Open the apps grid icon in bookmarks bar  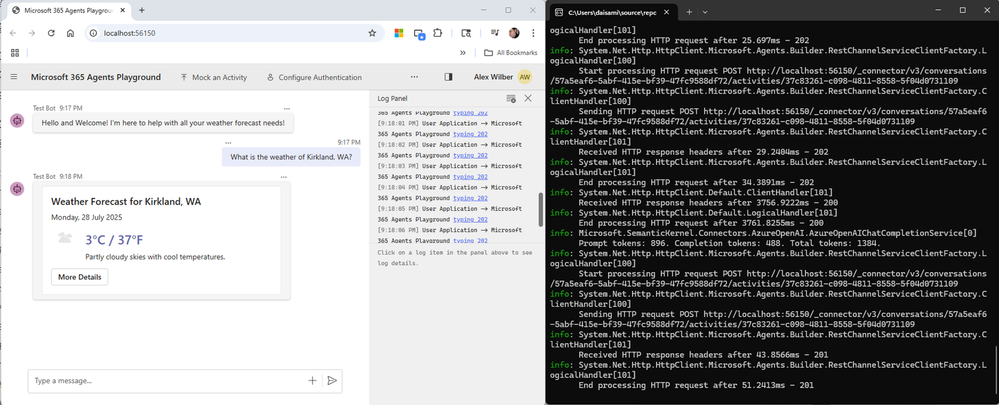[14, 53]
